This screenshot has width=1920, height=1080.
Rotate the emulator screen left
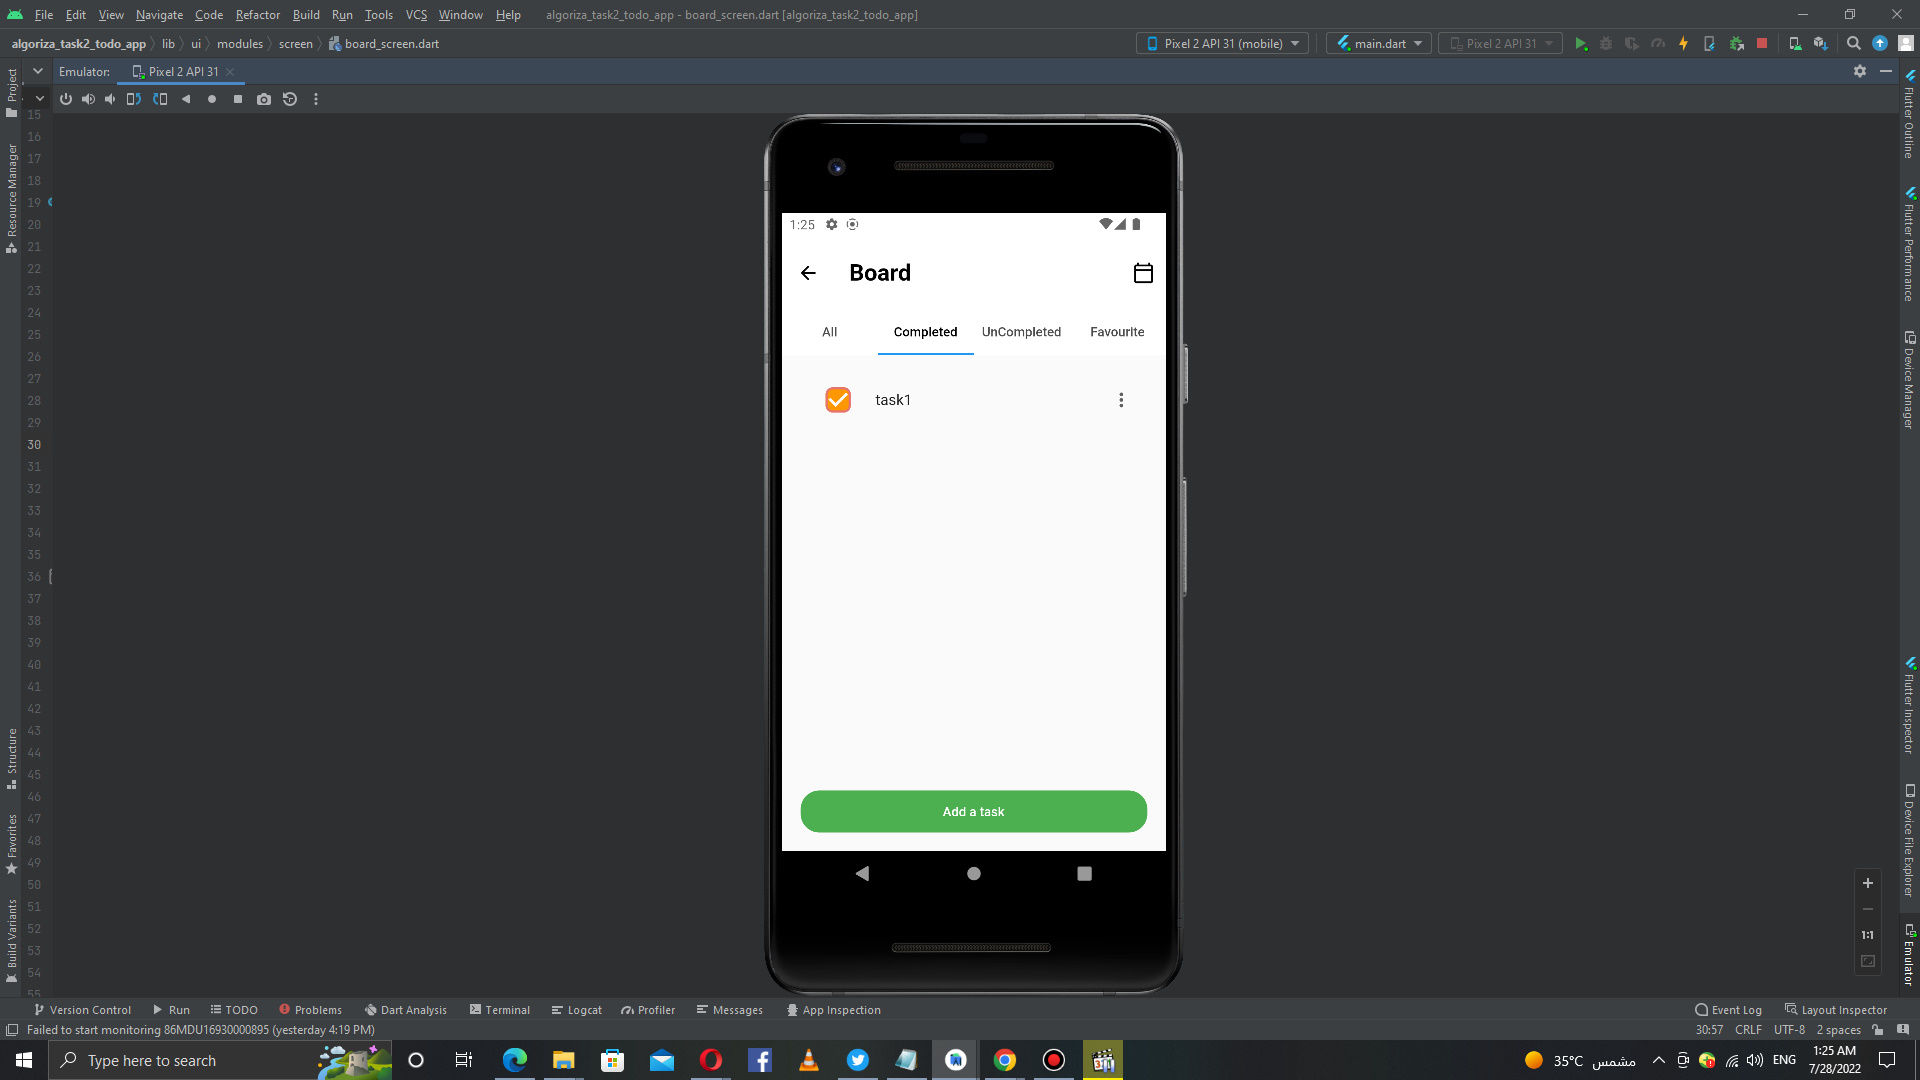134,99
